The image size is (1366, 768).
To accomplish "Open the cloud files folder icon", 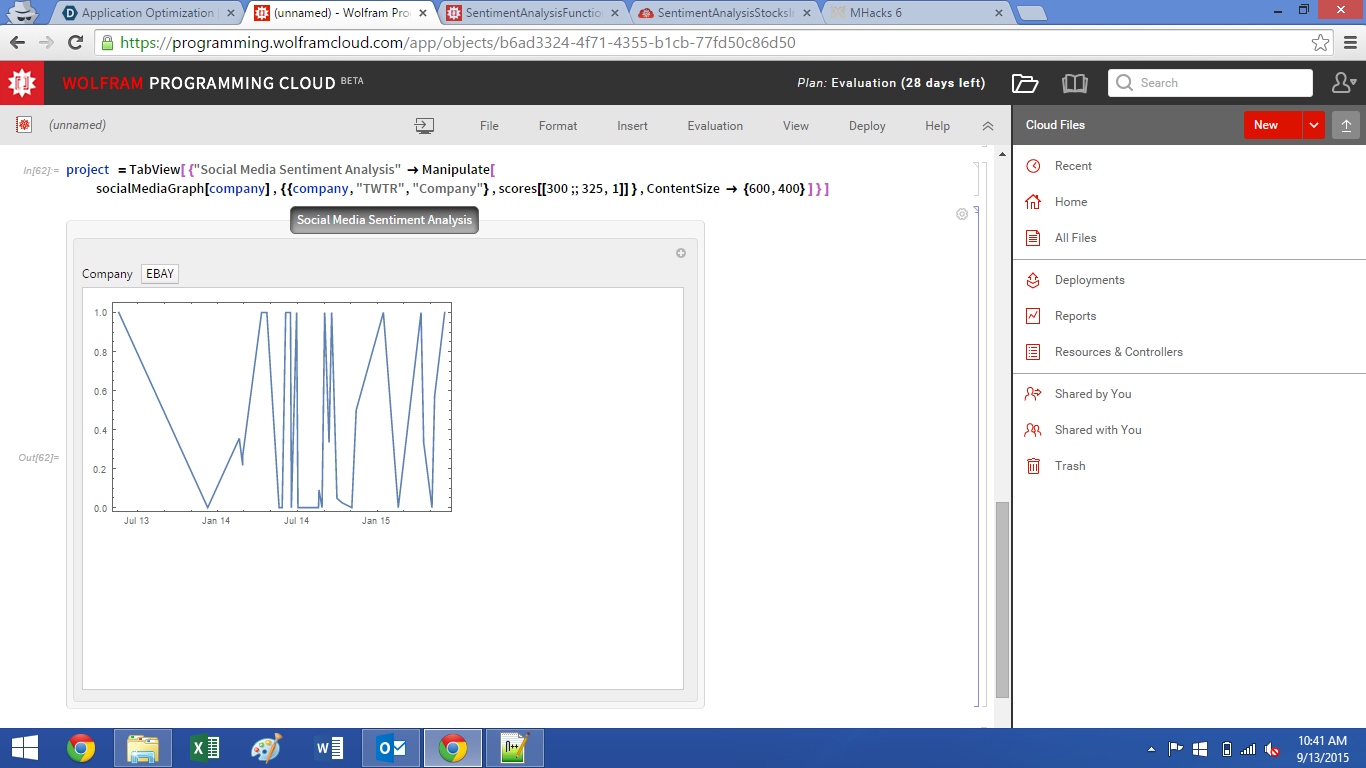I will [x=1025, y=83].
